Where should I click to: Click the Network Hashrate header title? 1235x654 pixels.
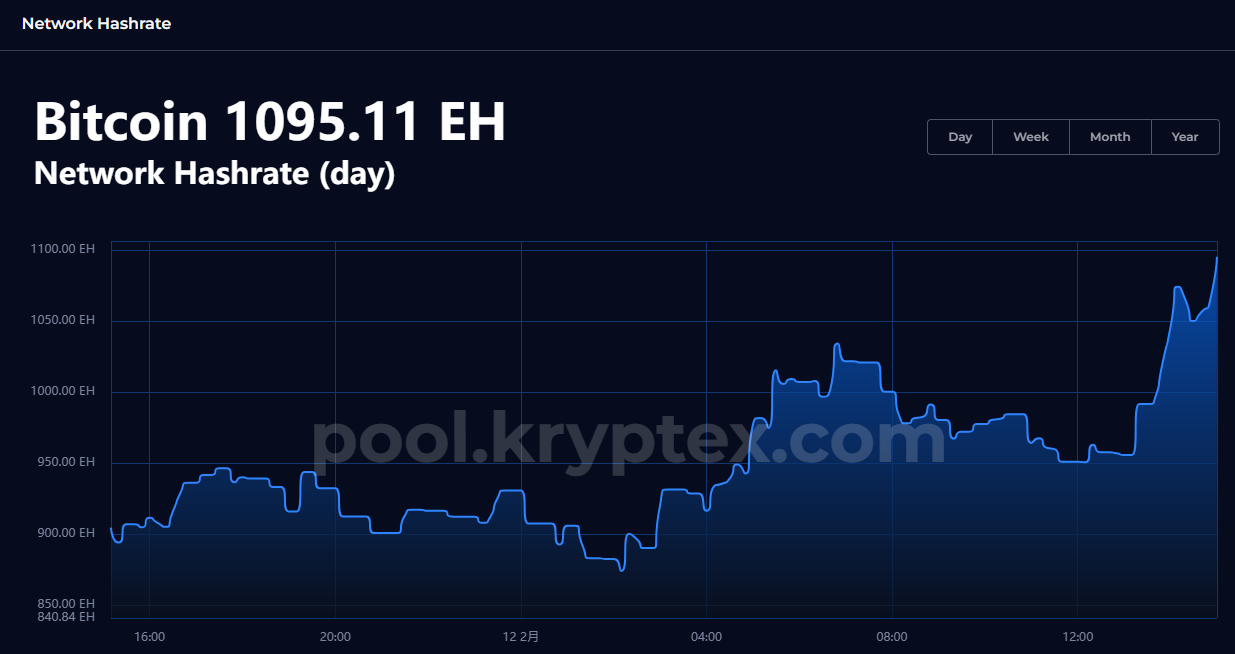coord(96,24)
